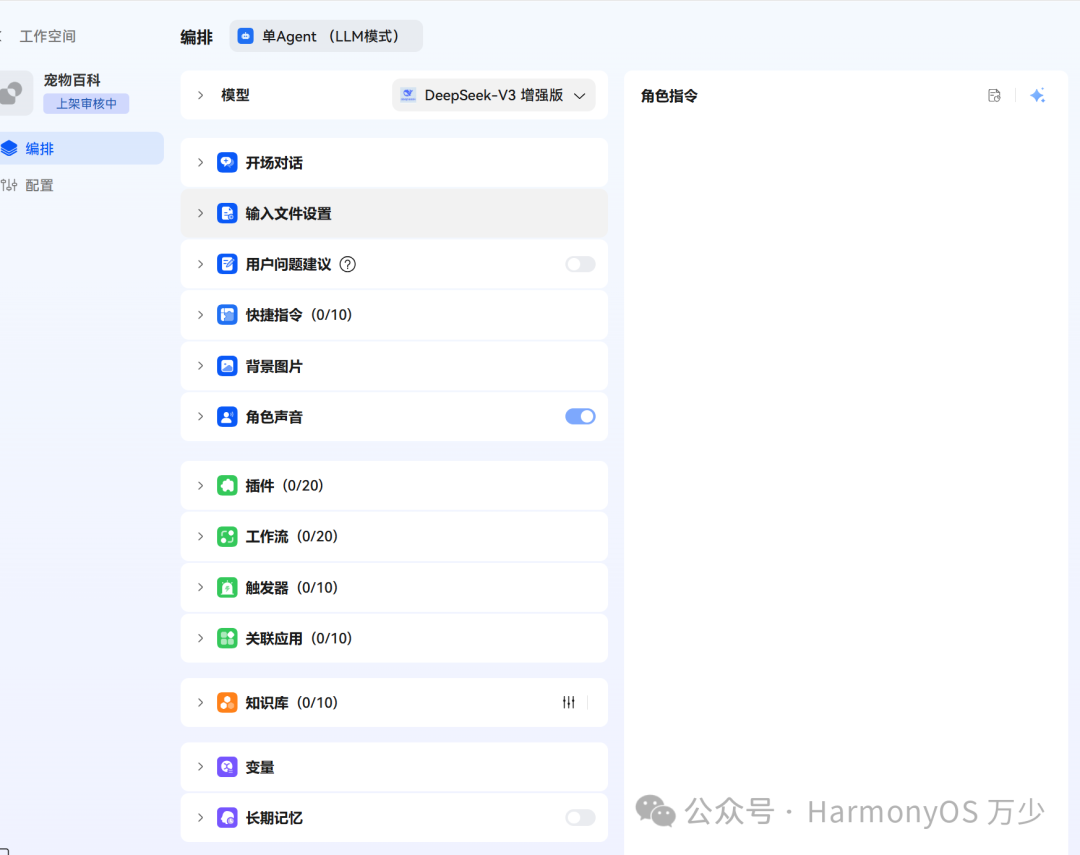
Task: Click the 单Agent（LLM模式） mode button
Action: 326,37
